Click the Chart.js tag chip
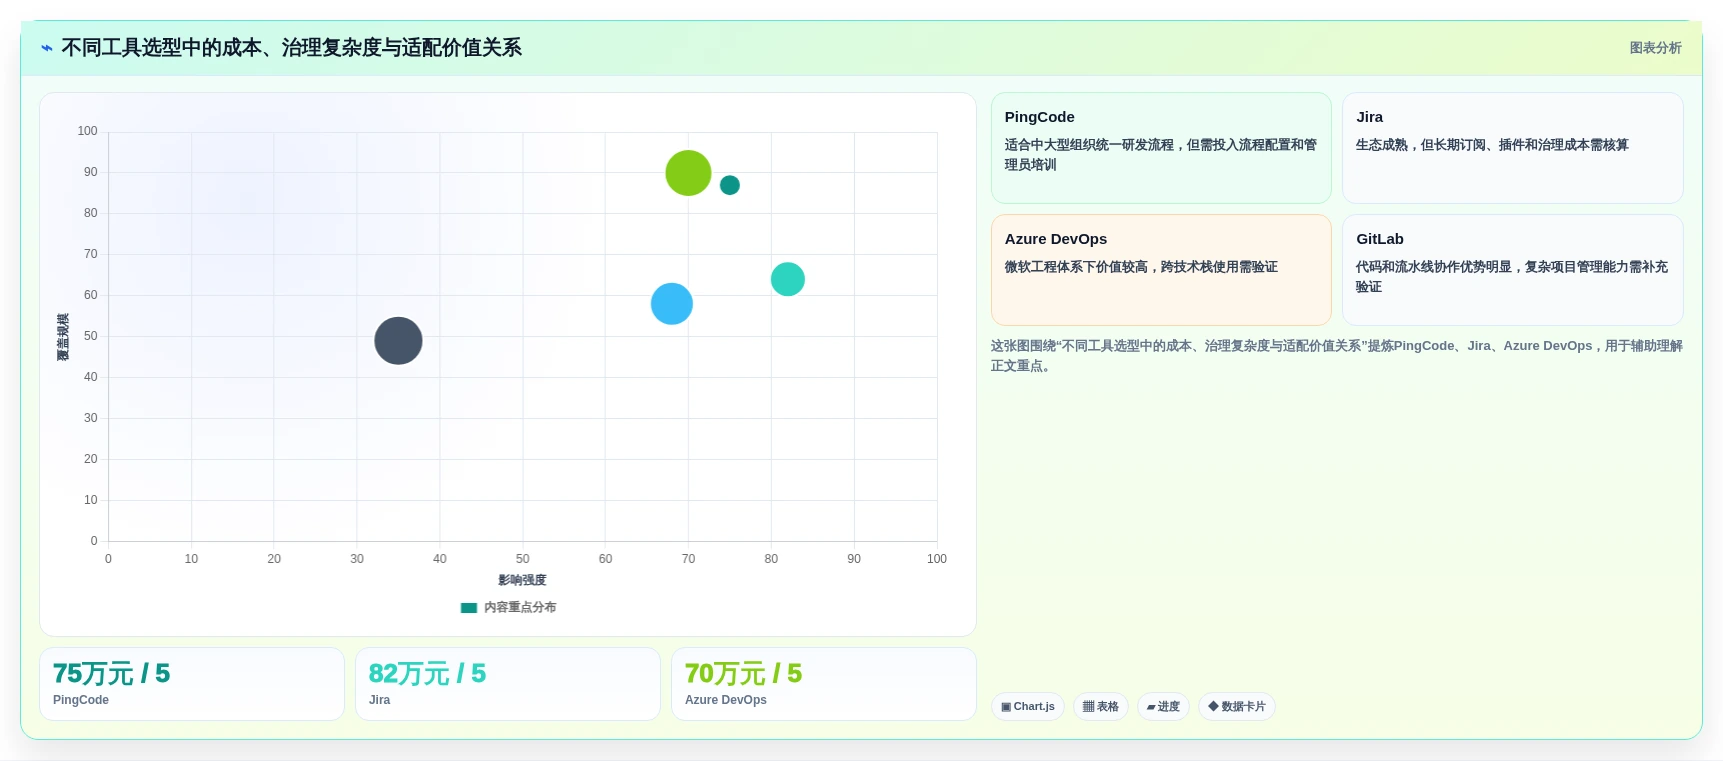Image resolution: width=1723 pixels, height=761 pixels. [1028, 707]
